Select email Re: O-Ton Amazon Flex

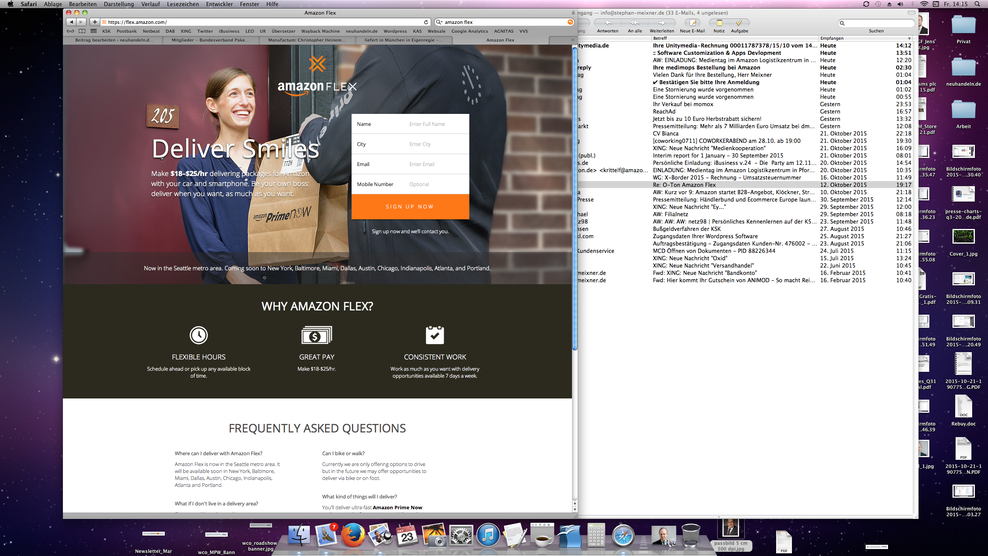745,185
